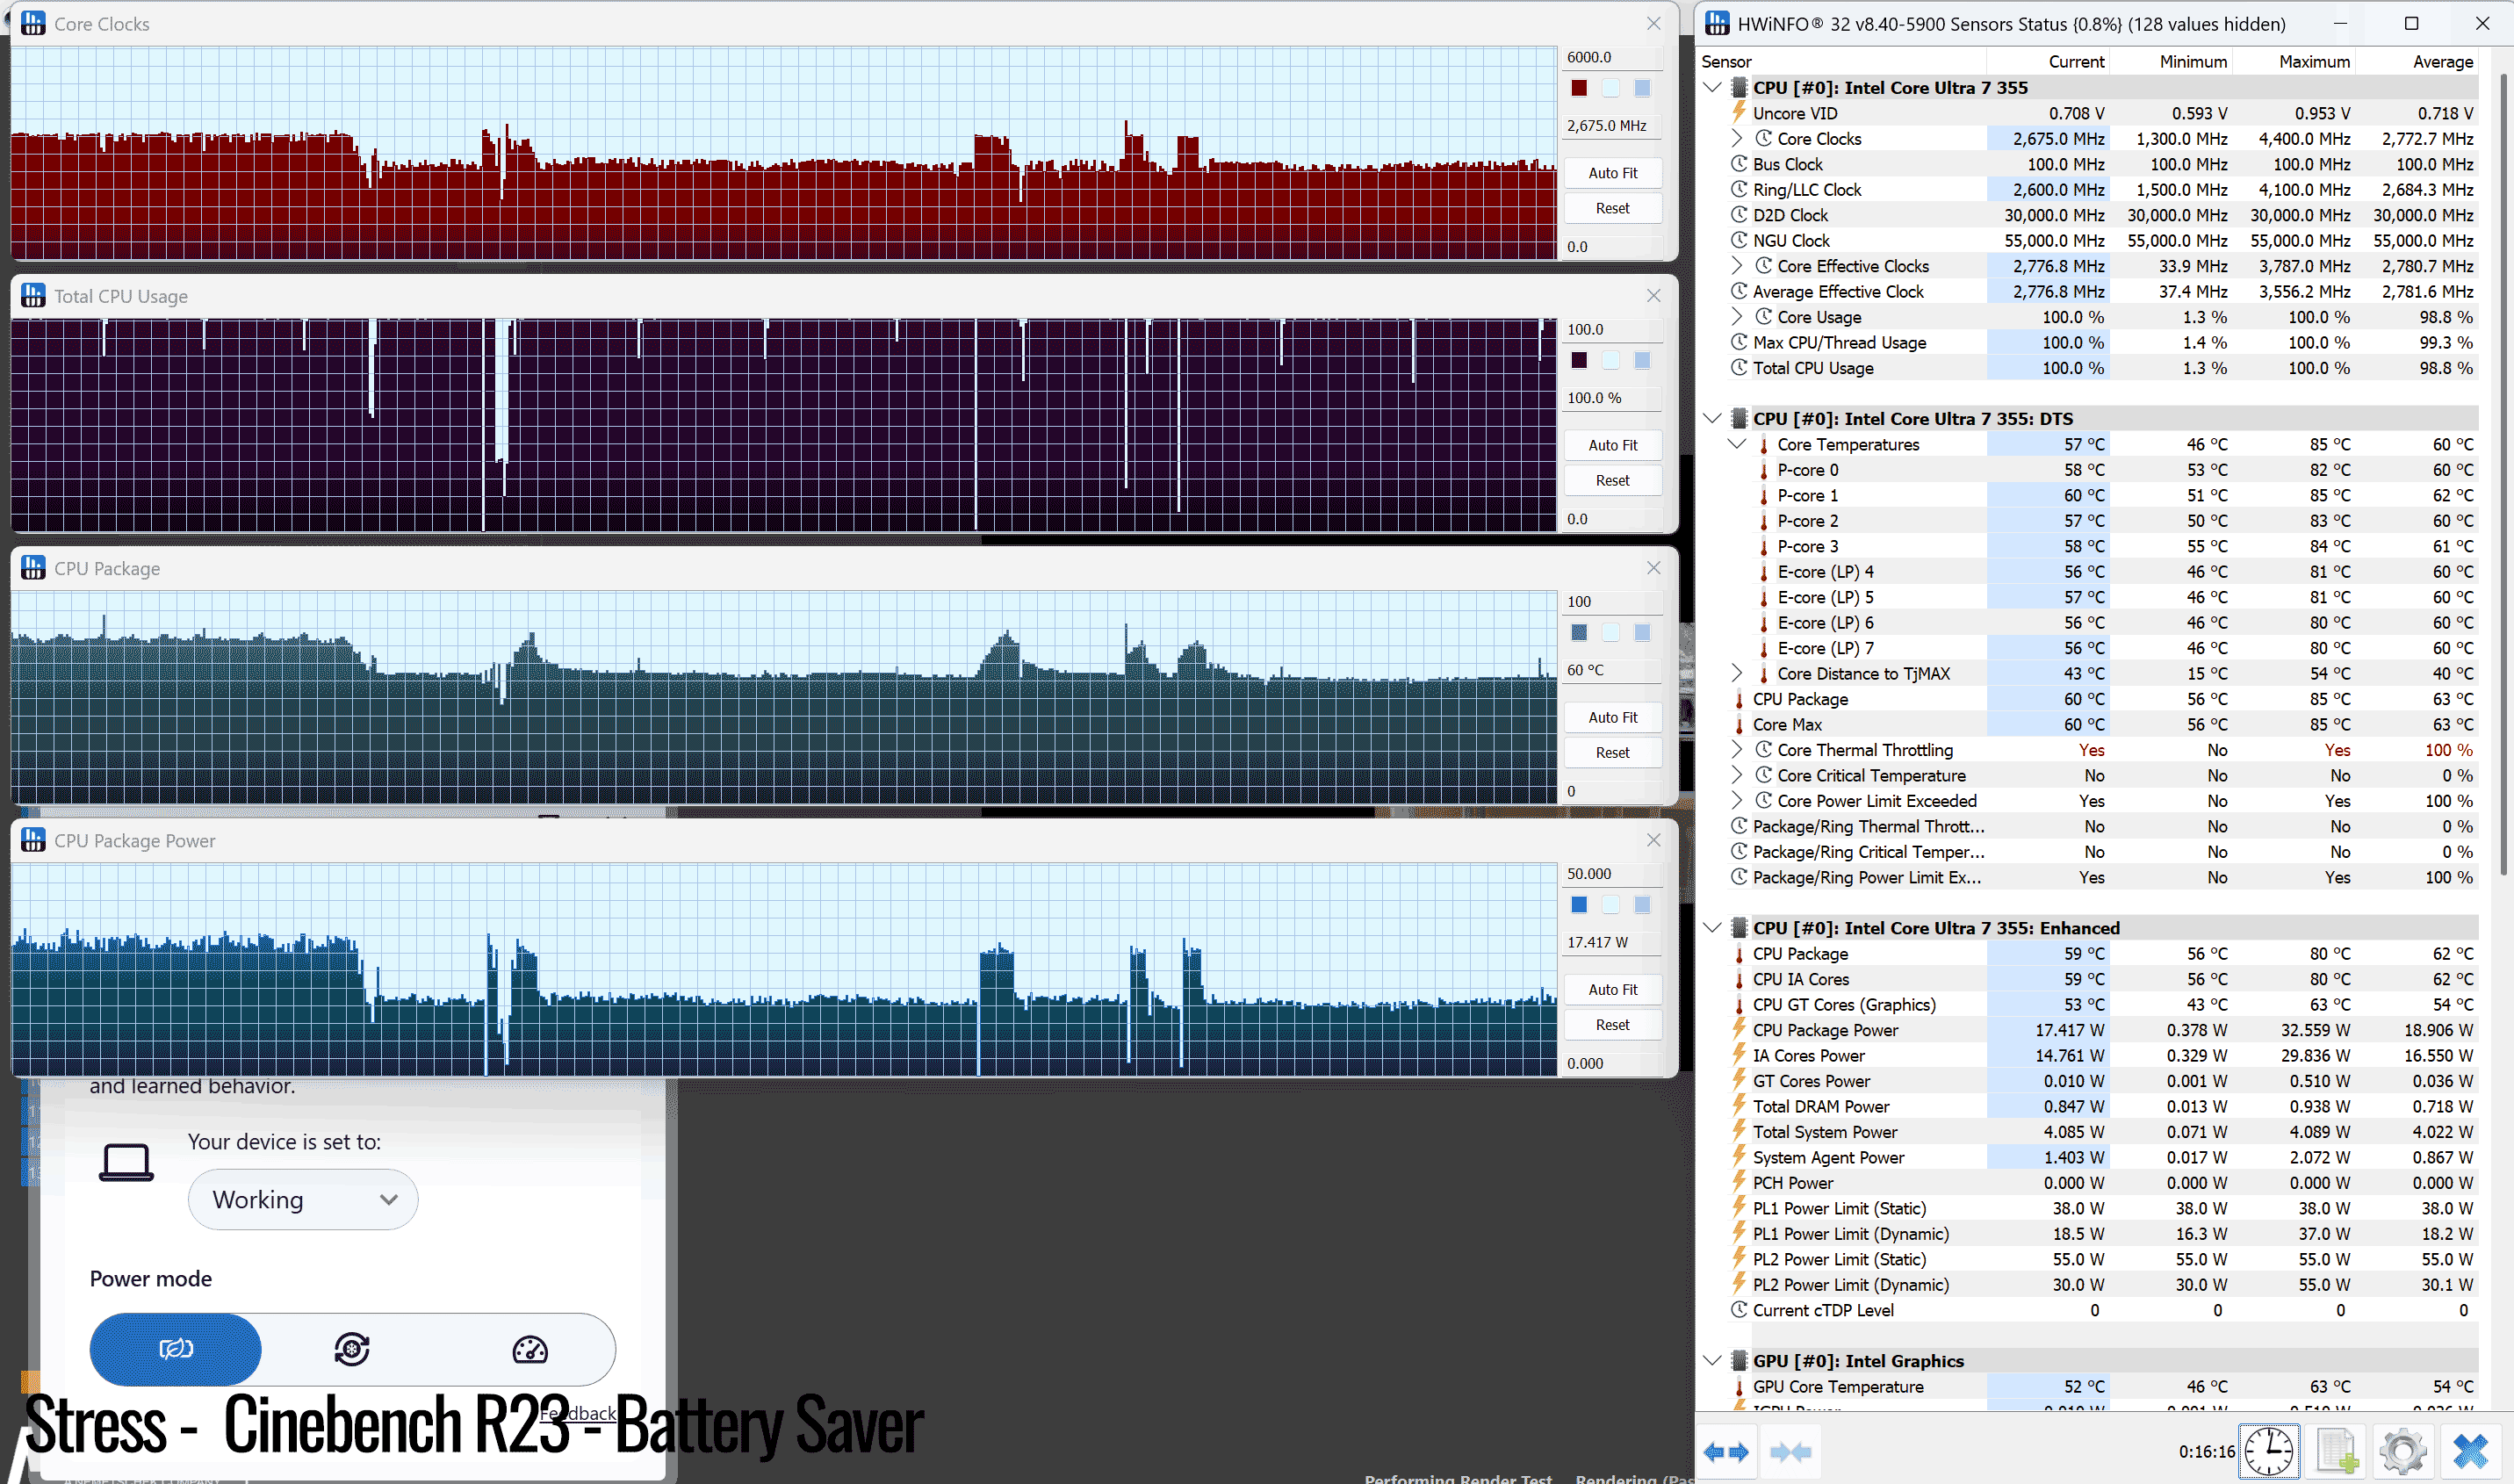Click the clock icon beside Bus Clock

pos(1739,163)
